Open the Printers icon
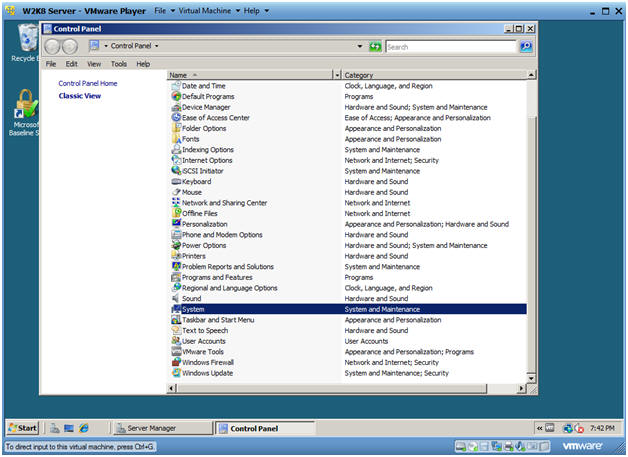 coord(176,256)
